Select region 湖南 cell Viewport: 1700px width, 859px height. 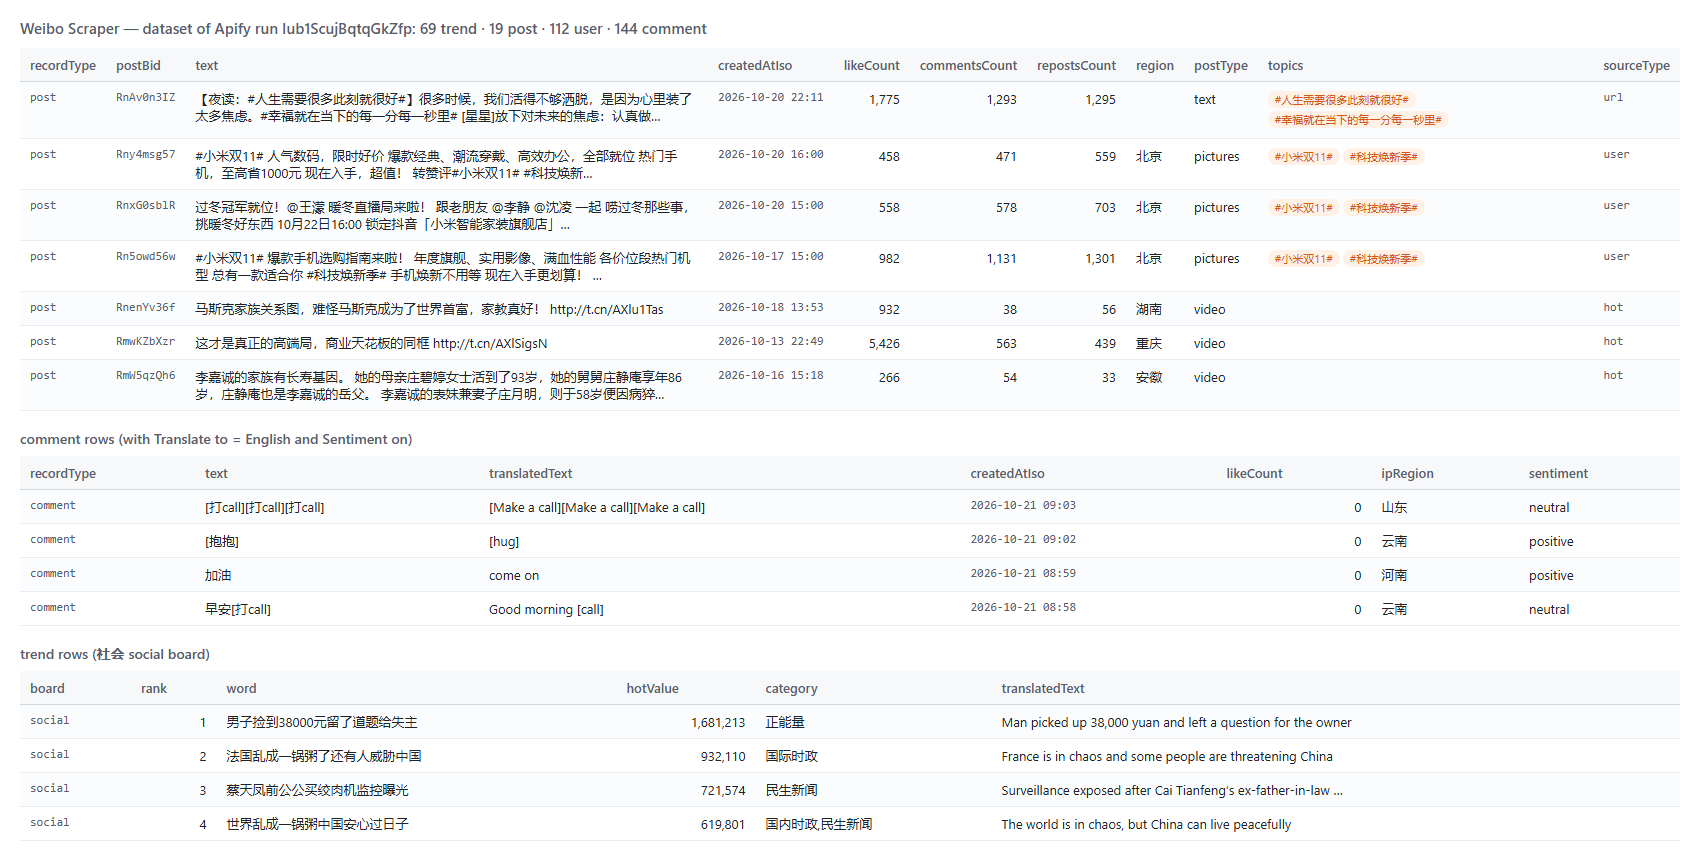[1149, 310]
